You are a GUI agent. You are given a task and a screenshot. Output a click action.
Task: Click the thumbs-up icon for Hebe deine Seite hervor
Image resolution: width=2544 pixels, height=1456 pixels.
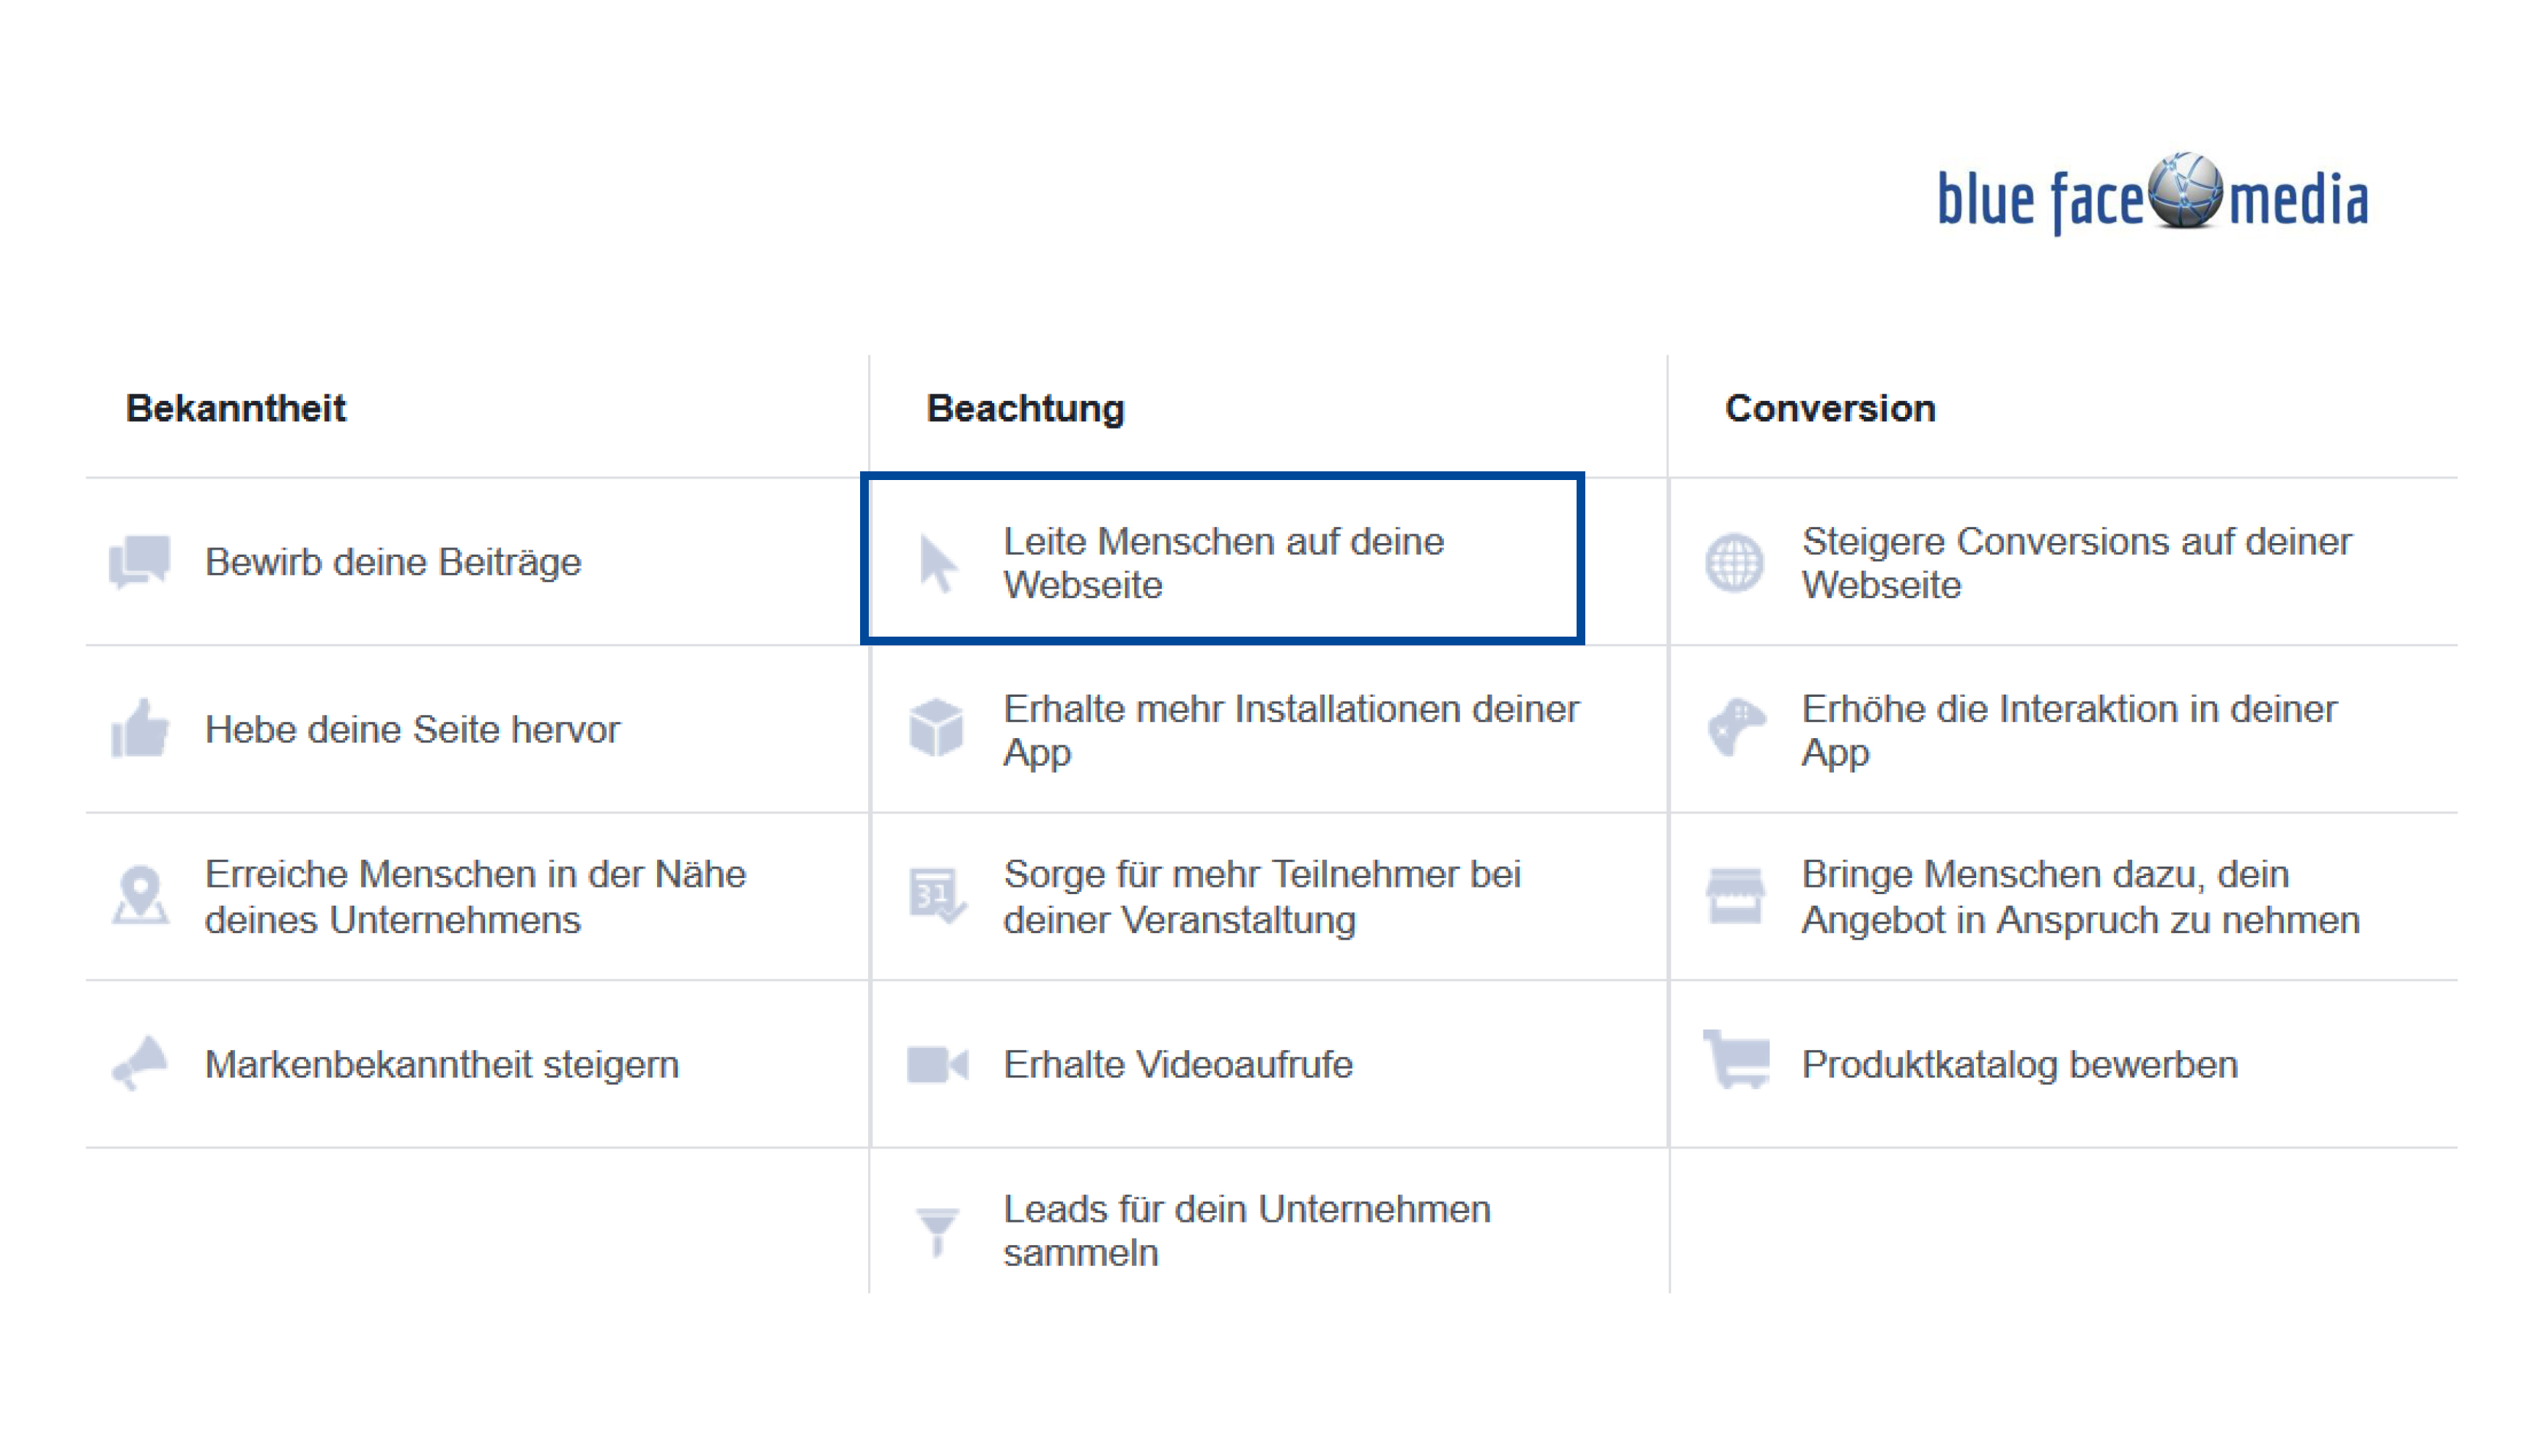[139, 728]
